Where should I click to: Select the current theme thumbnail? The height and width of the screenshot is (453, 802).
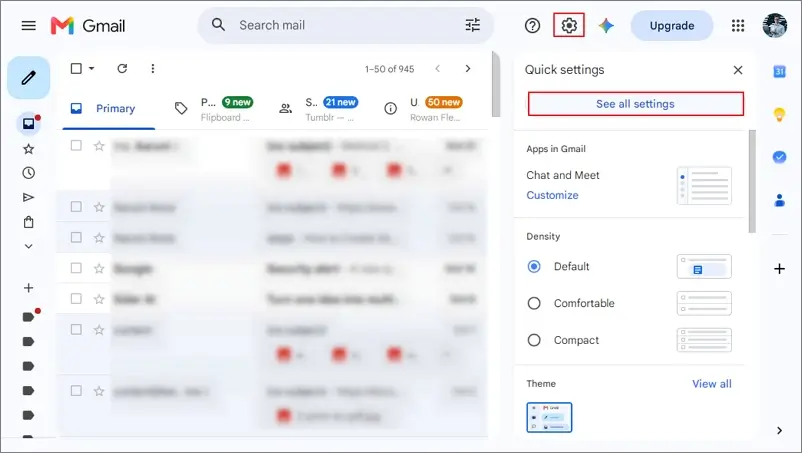coord(549,417)
